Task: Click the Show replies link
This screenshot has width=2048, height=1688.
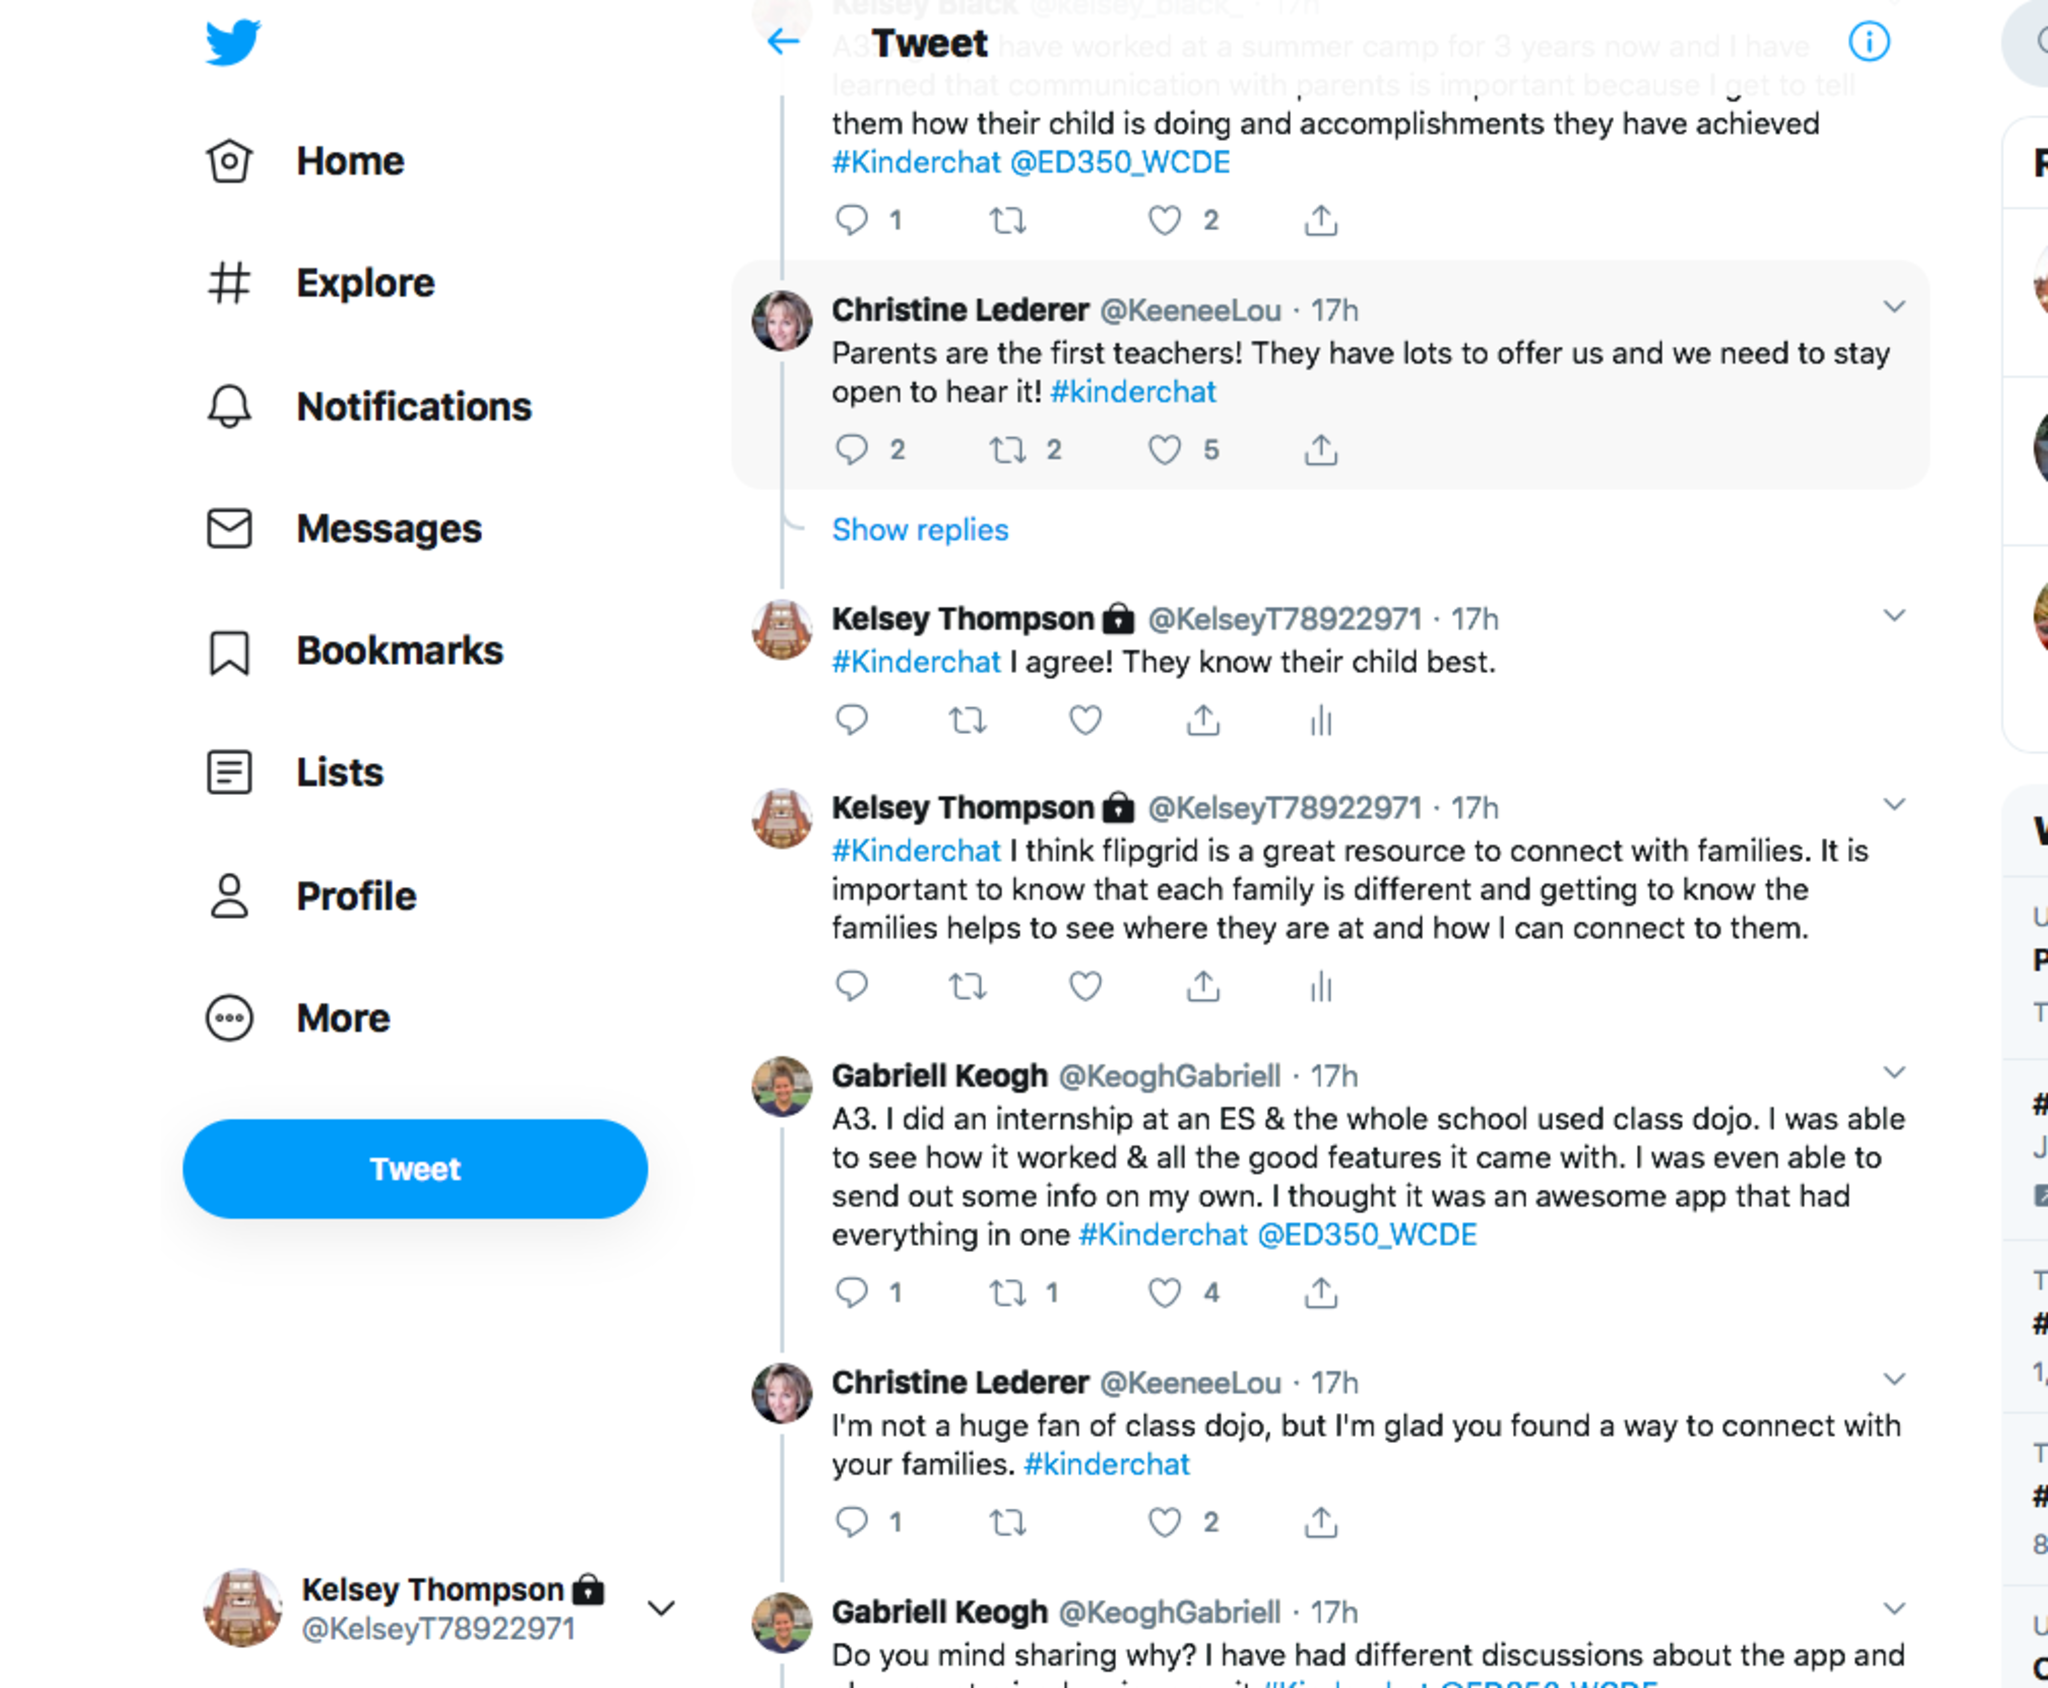Action: [x=920, y=530]
